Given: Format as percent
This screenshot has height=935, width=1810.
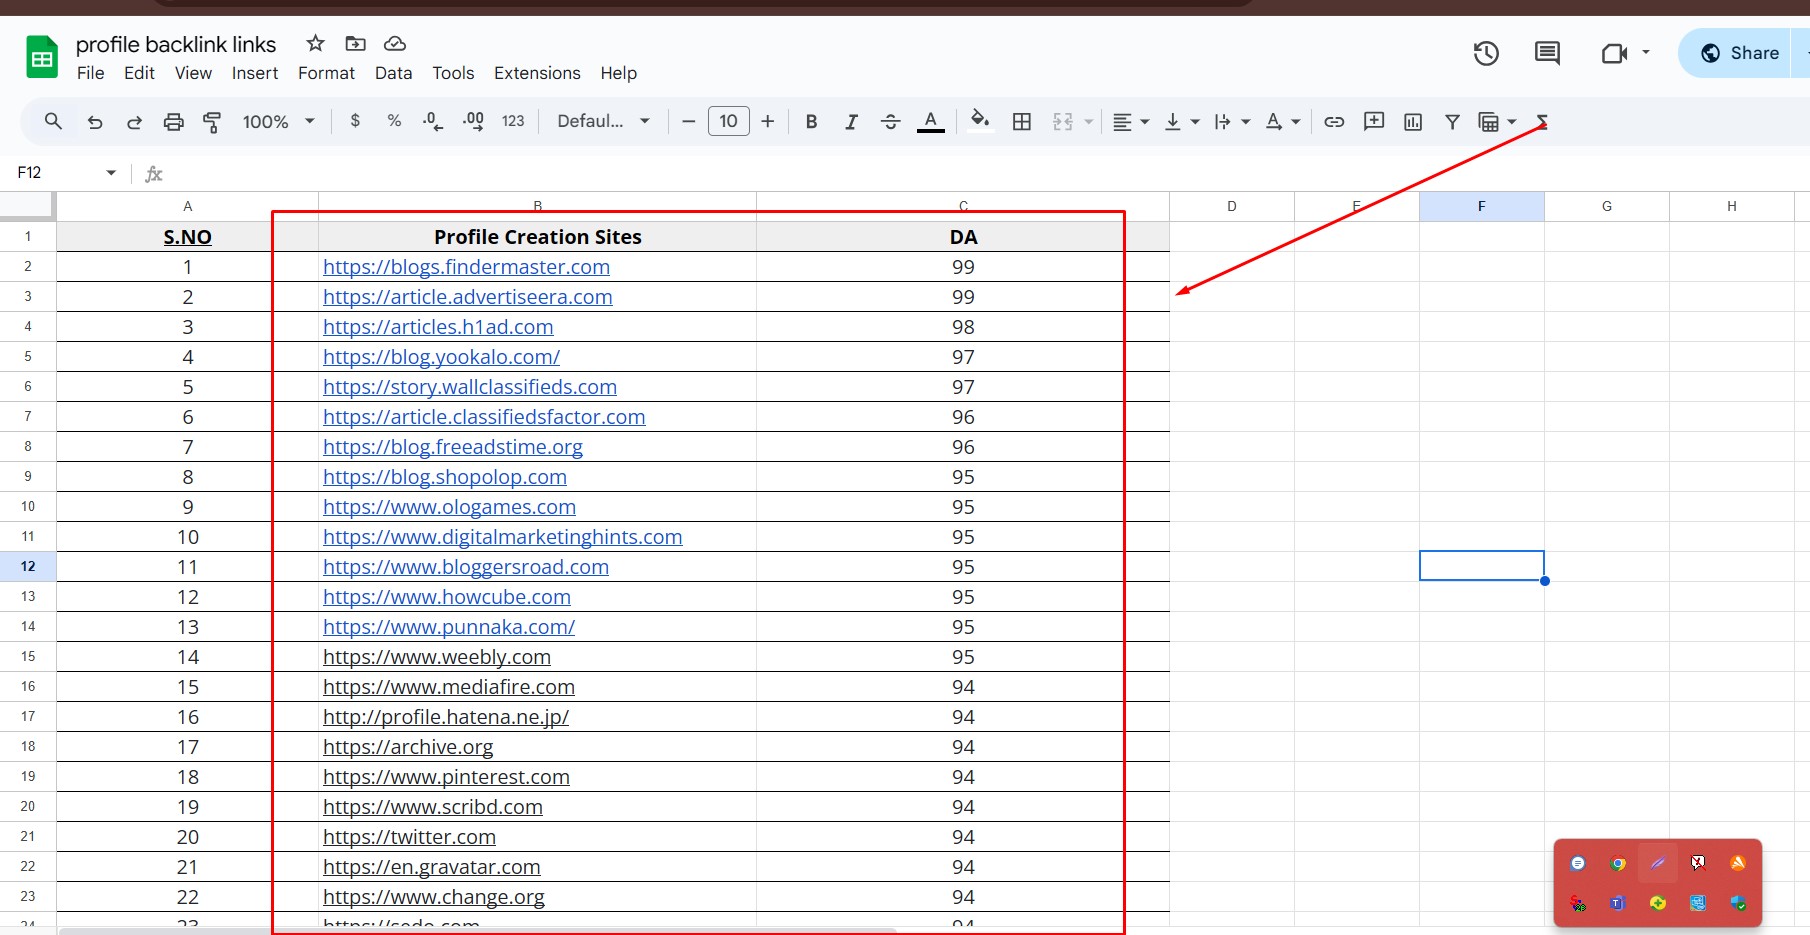Looking at the screenshot, I should coord(394,121).
